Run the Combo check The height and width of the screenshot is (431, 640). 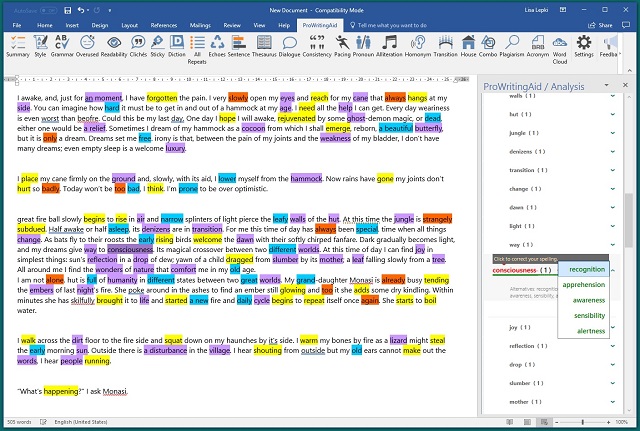(488, 46)
